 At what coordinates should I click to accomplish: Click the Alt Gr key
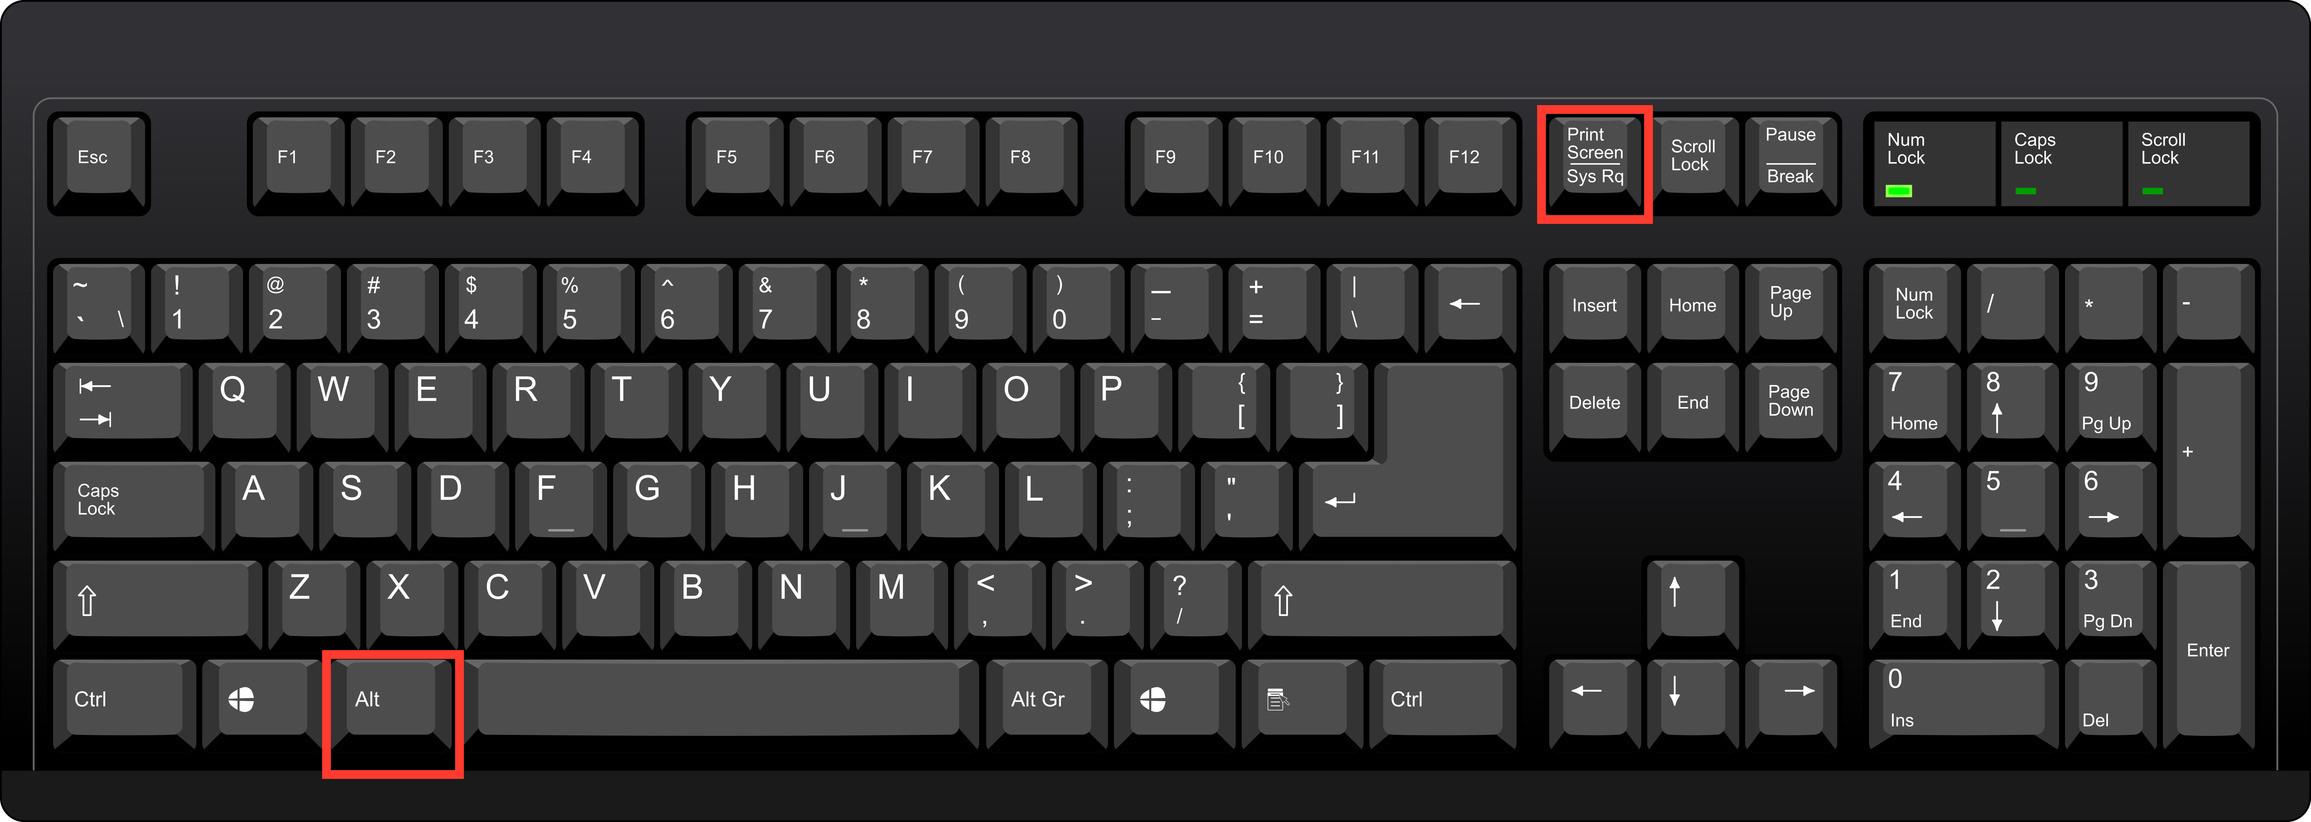pyautogui.click(x=1046, y=703)
